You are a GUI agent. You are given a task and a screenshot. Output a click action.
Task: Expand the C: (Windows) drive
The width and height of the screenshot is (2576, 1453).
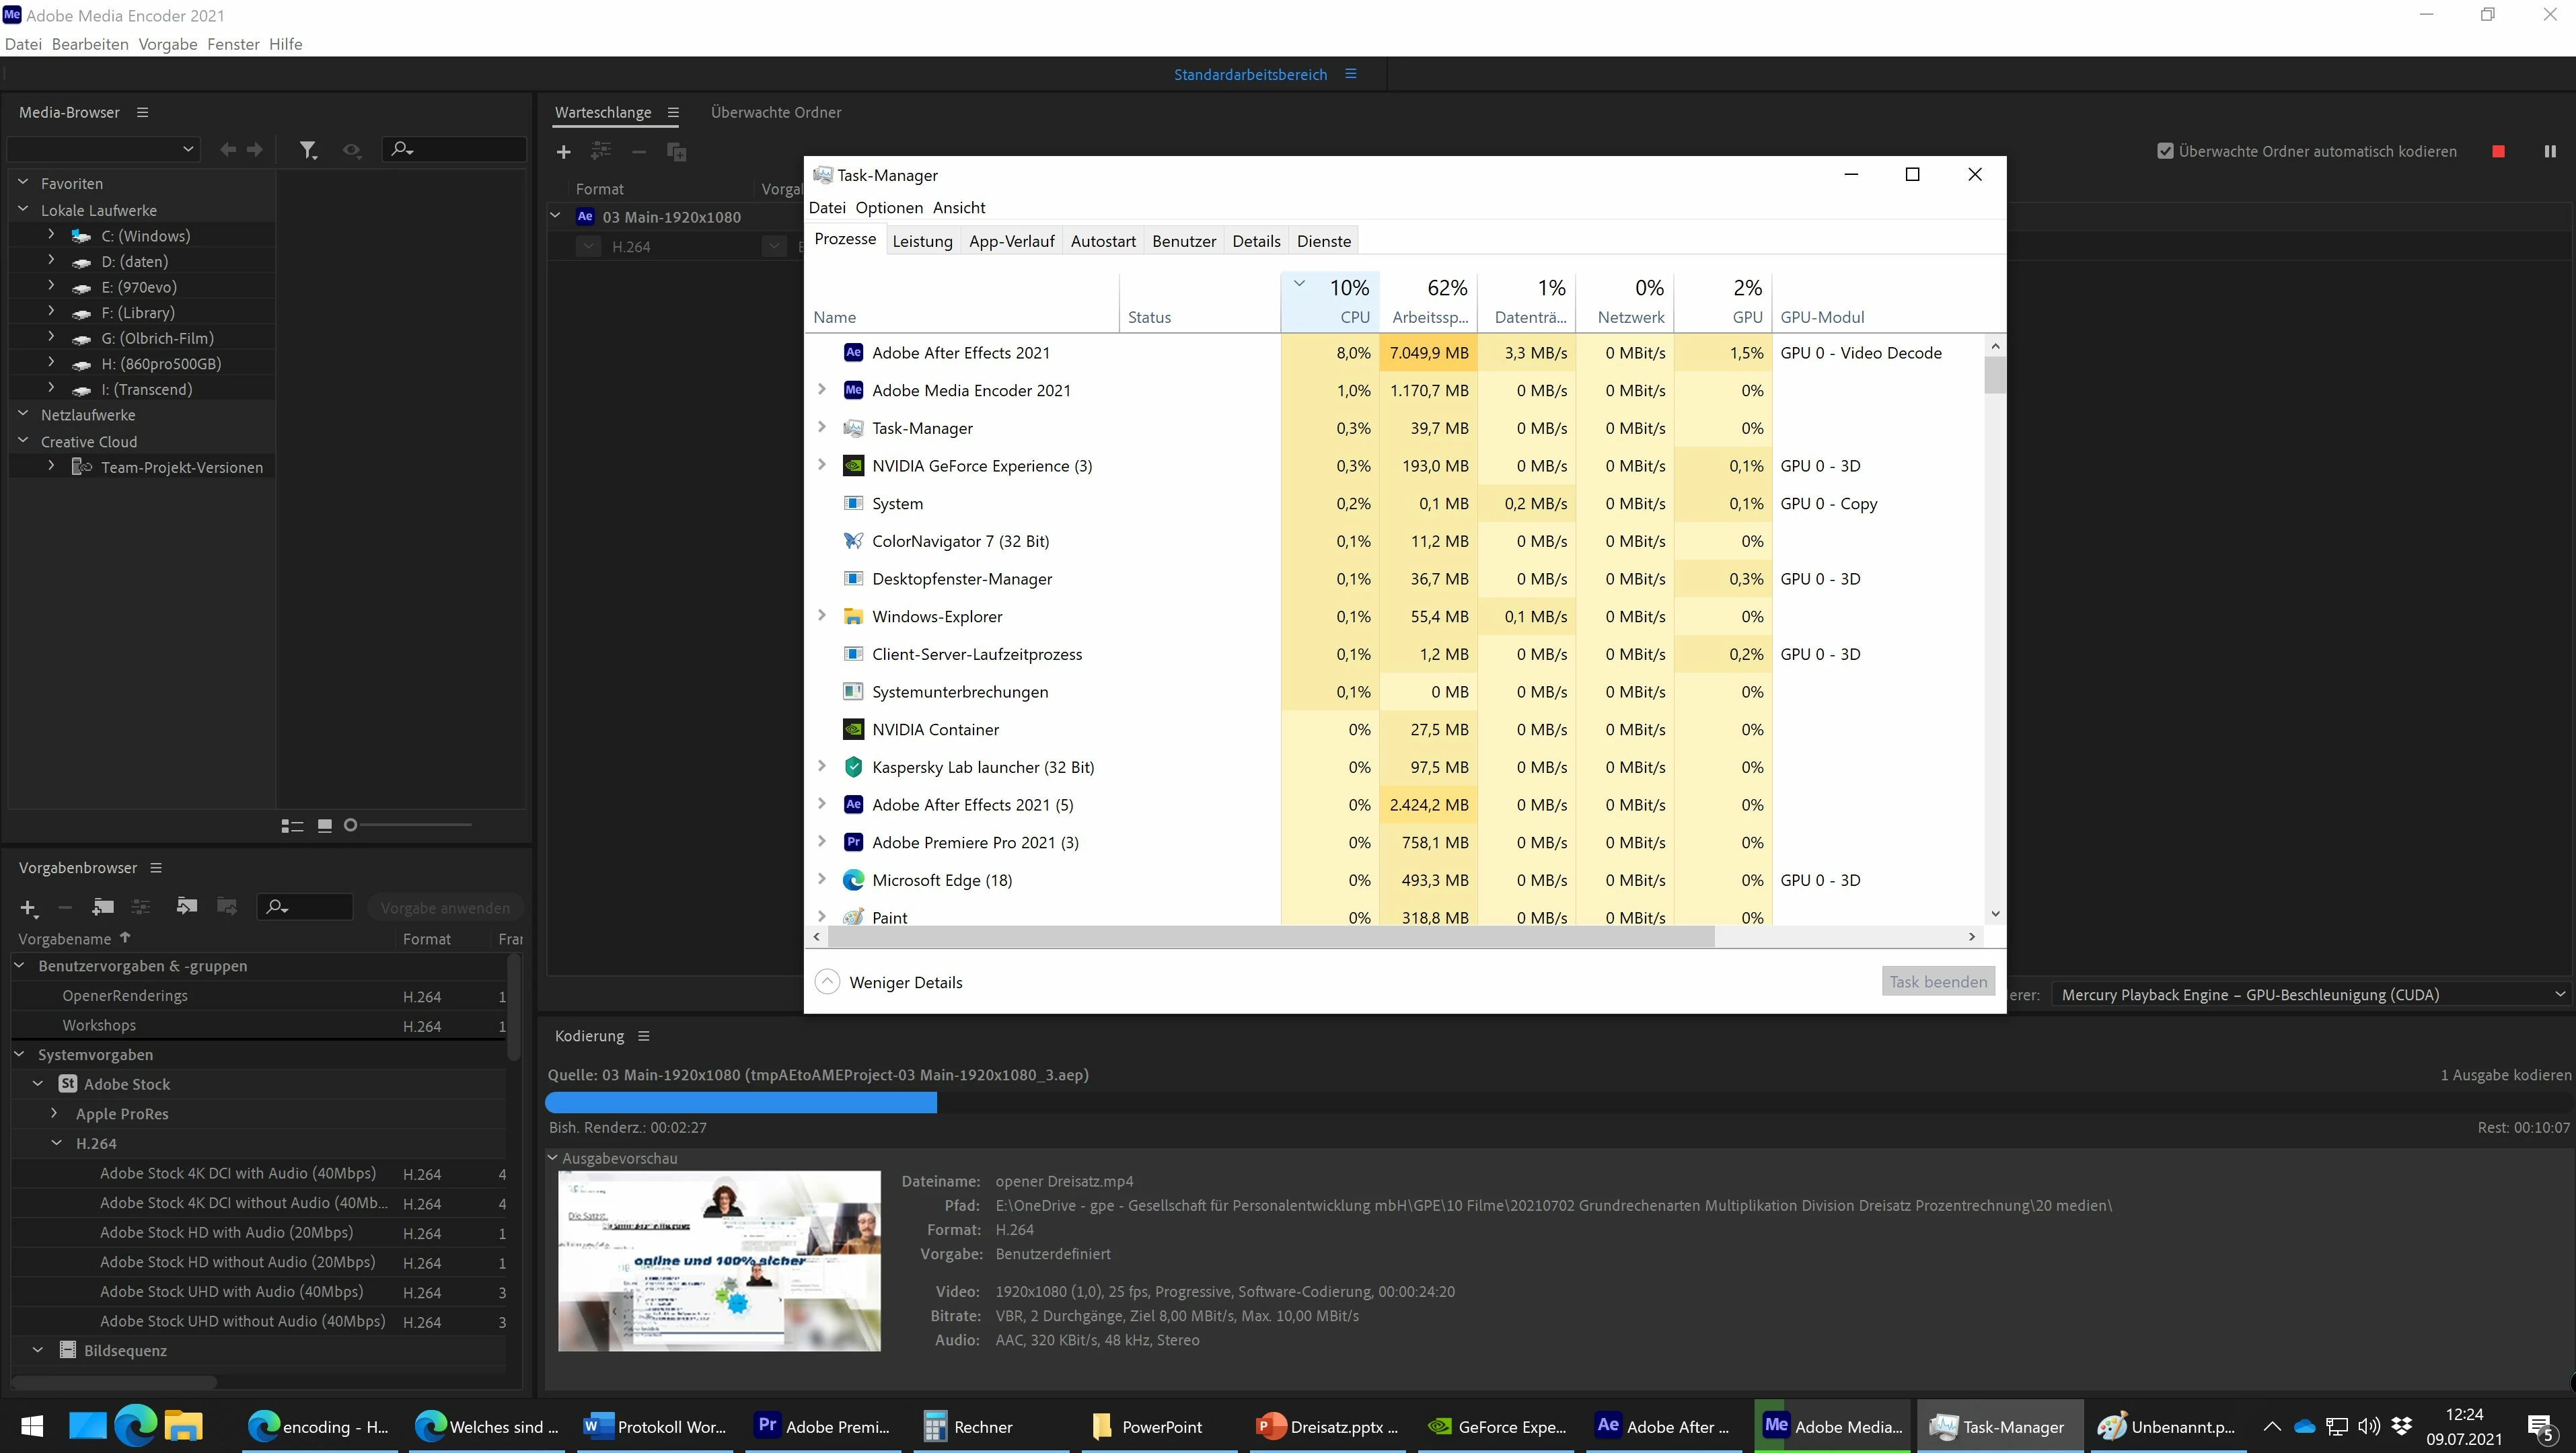pyautogui.click(x=51, y=235)
